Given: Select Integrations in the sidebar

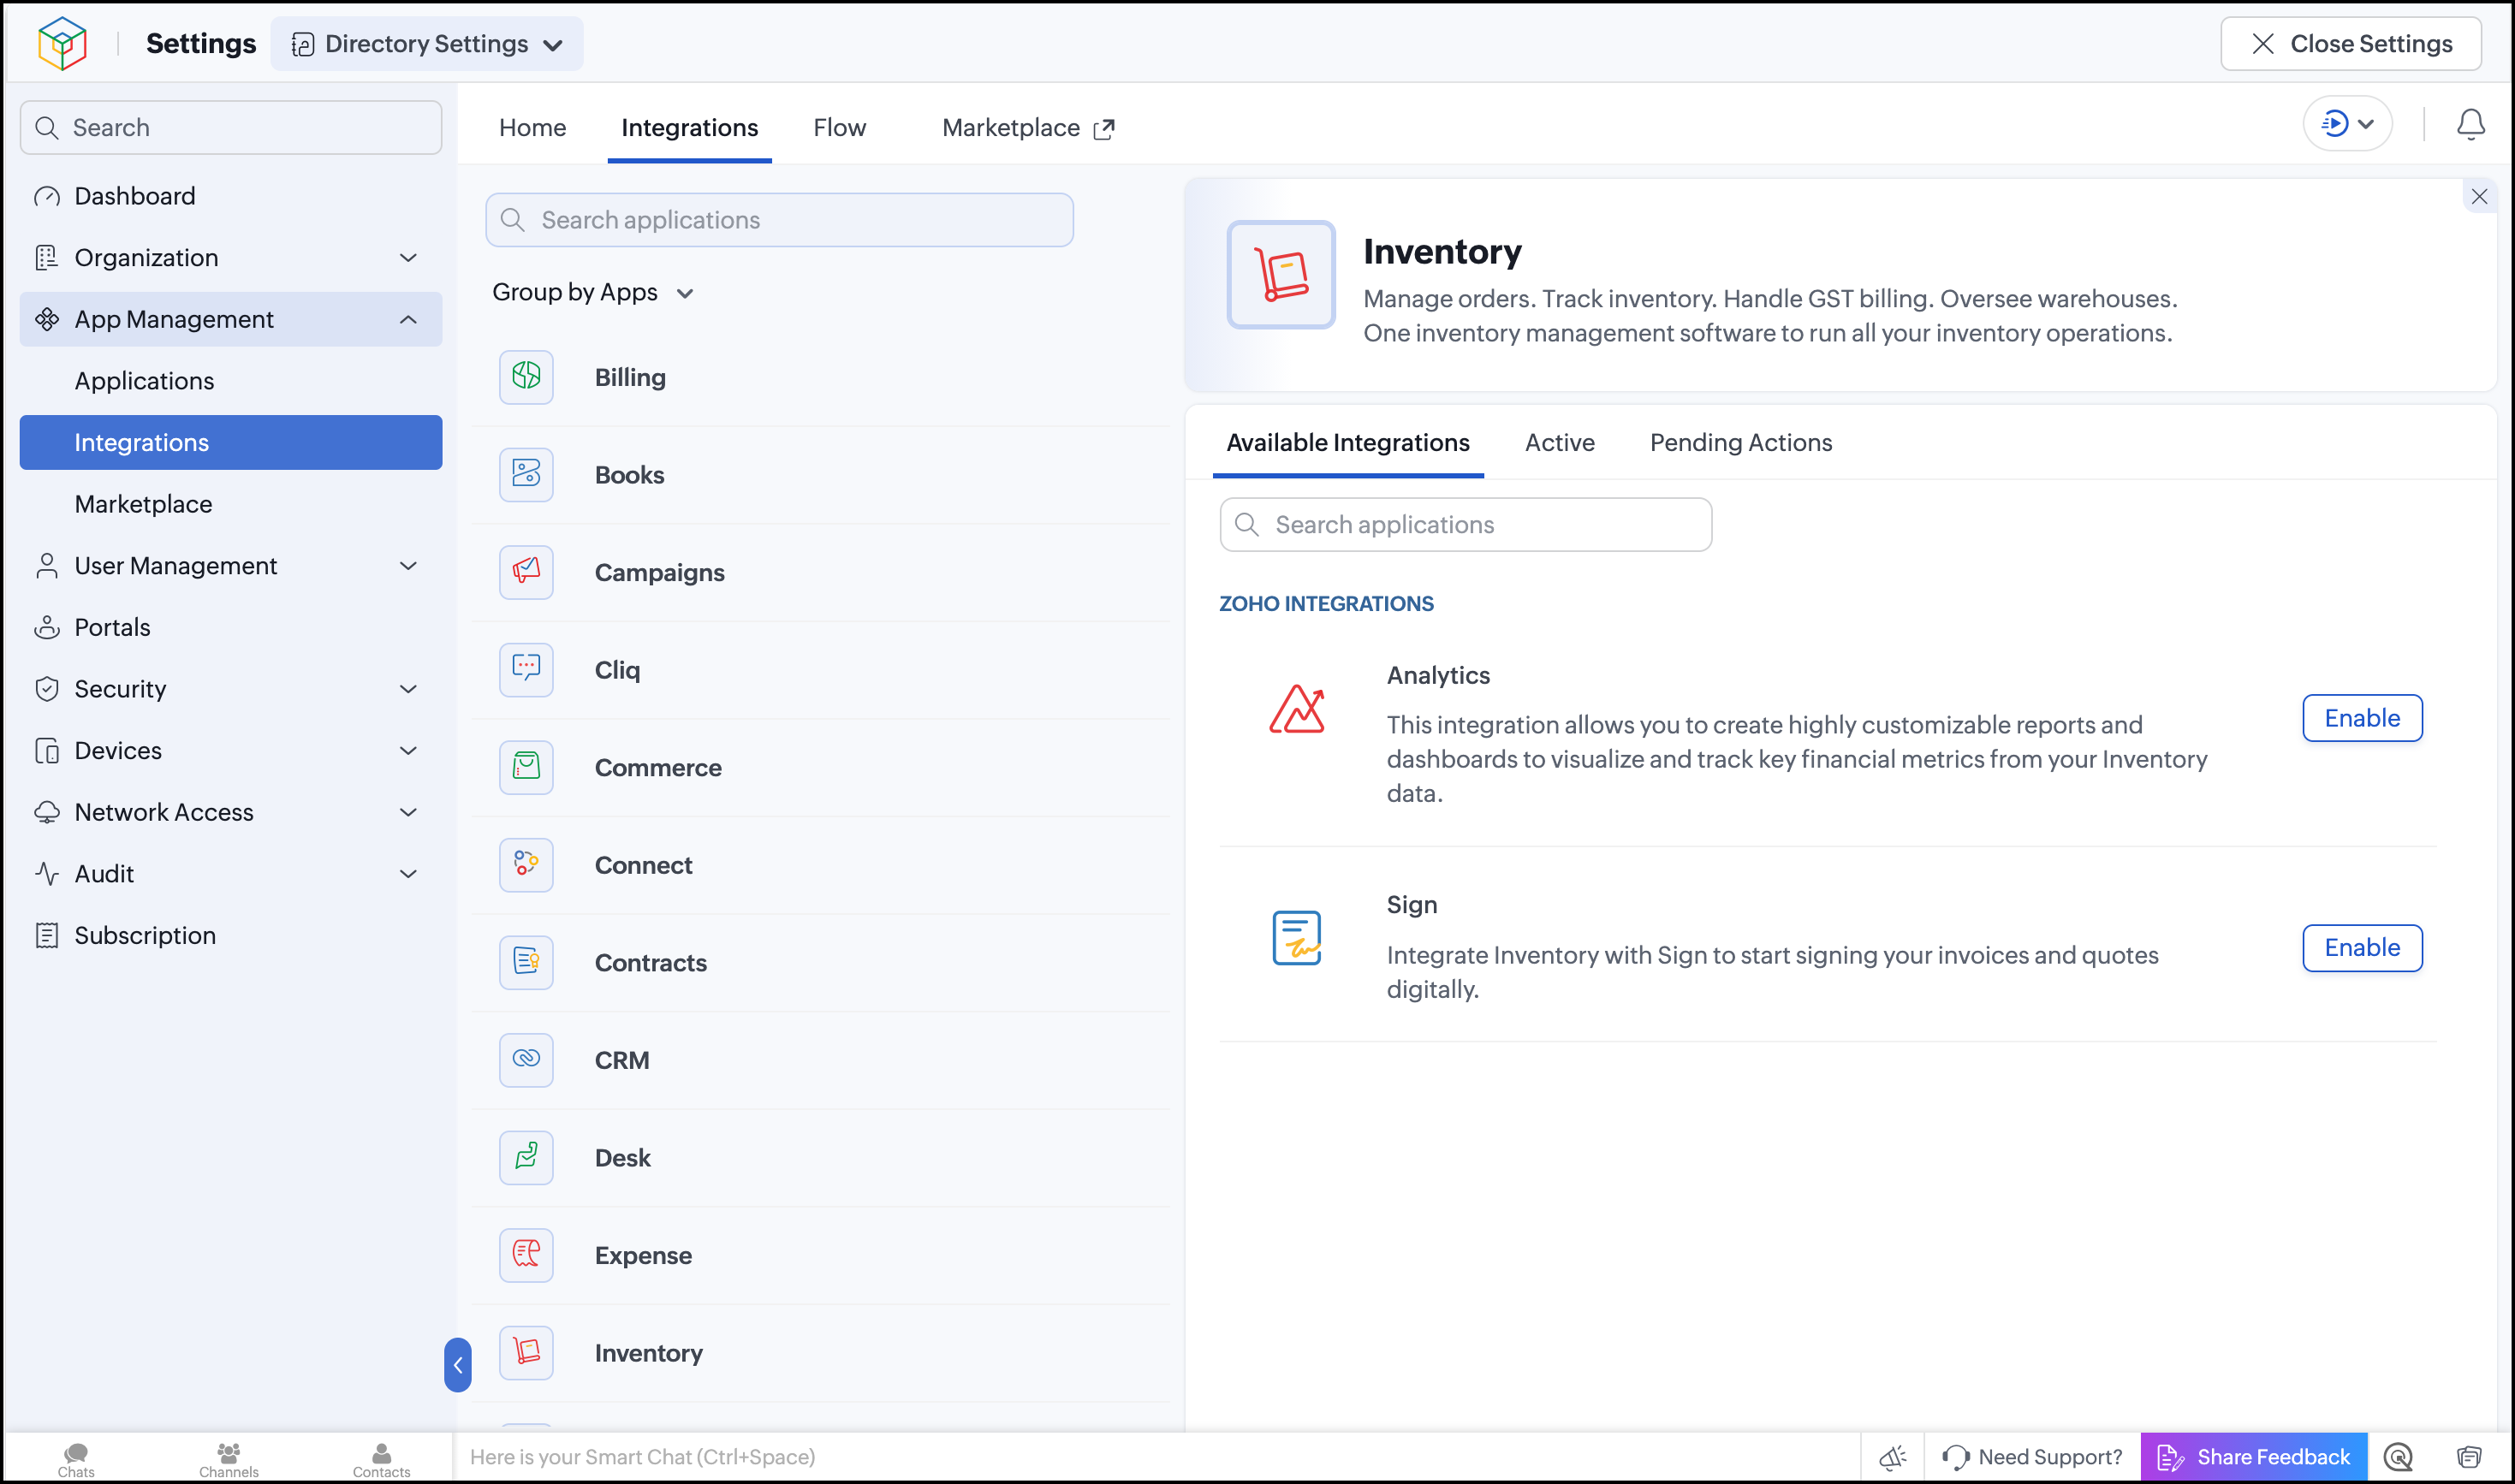Looking at the screenshot, I should click(231, 442).
